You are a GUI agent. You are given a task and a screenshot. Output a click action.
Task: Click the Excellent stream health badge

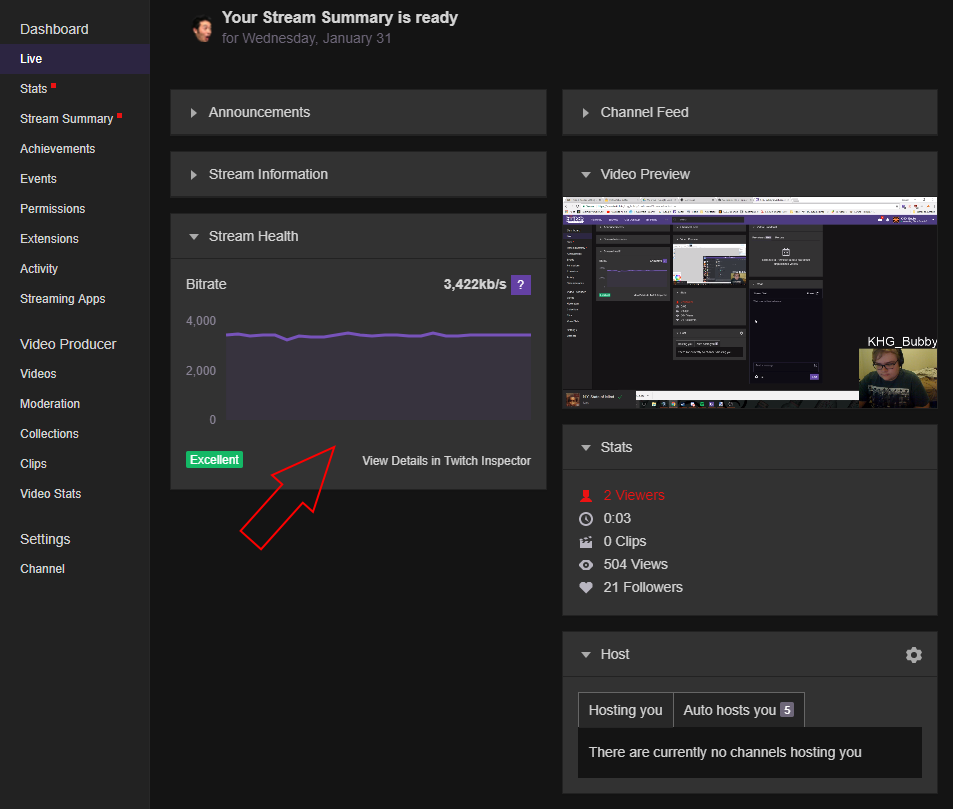pos(215,460)
